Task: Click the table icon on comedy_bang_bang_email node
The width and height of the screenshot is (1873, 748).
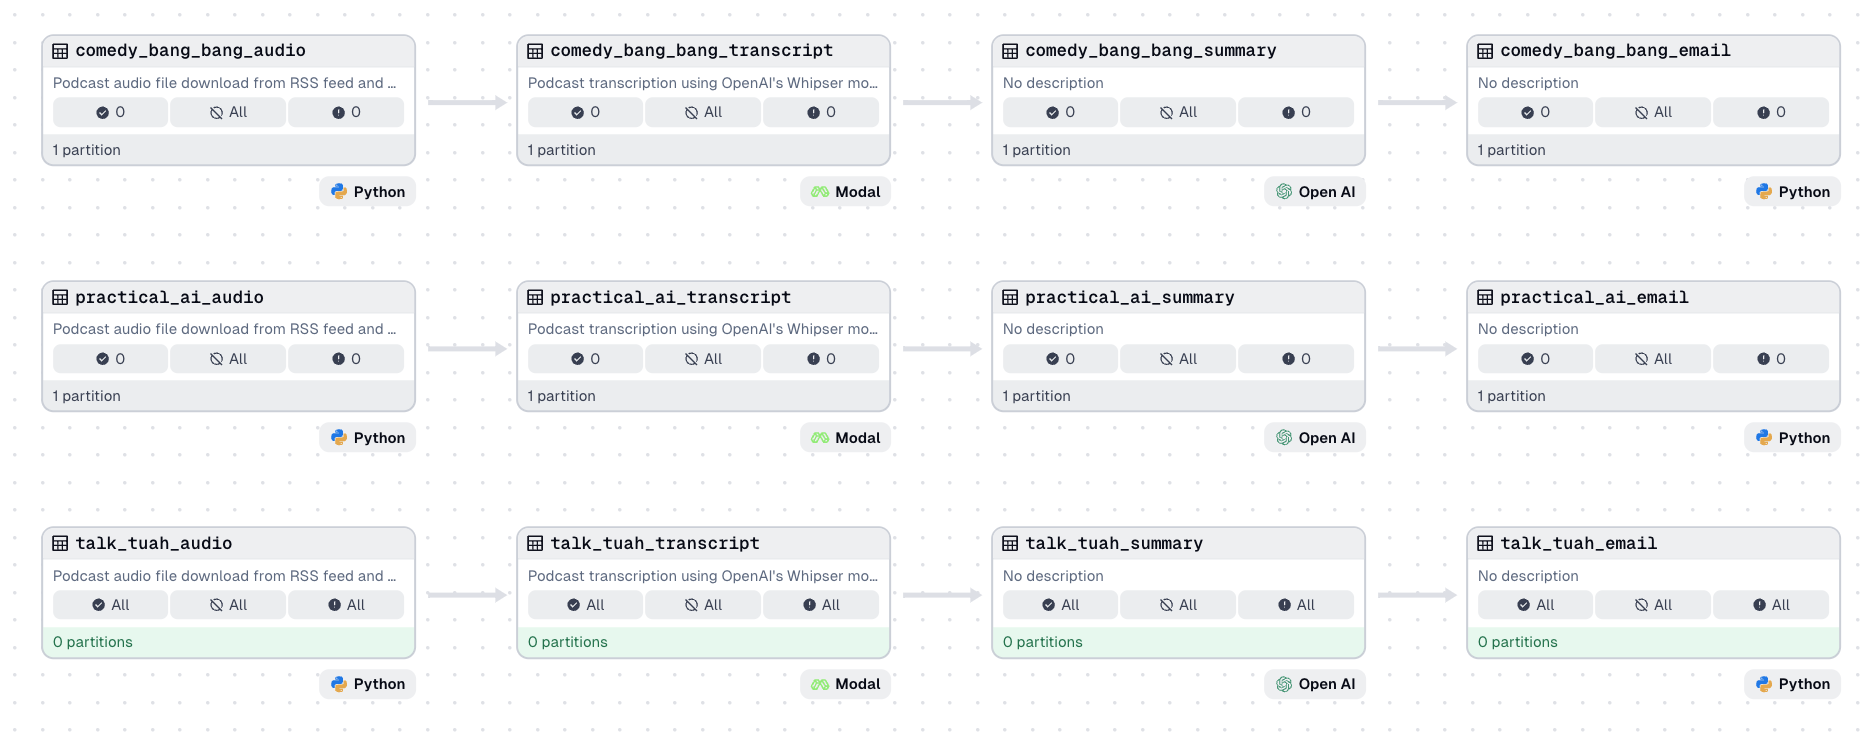Action: click(1485, 51)
